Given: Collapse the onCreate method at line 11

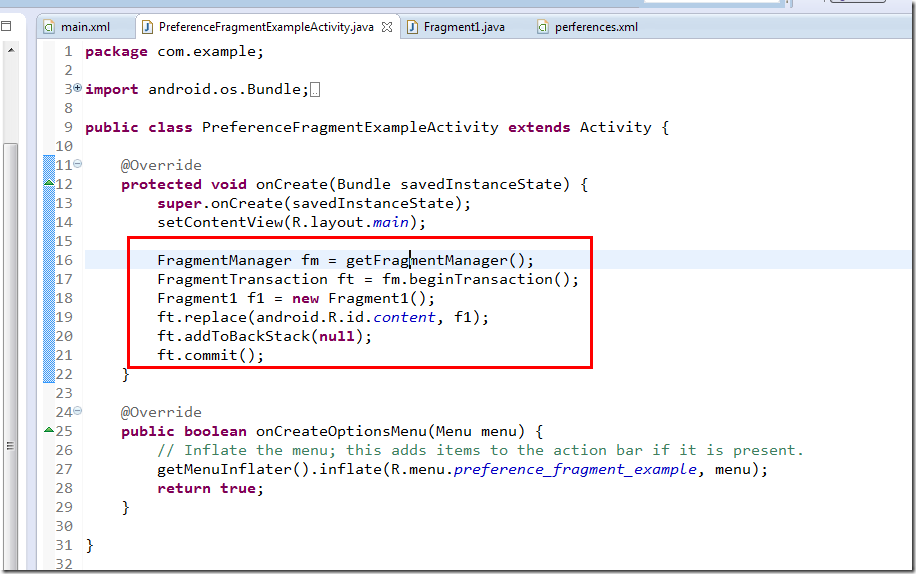Looking at the screenshot, I should coord(78,164).
